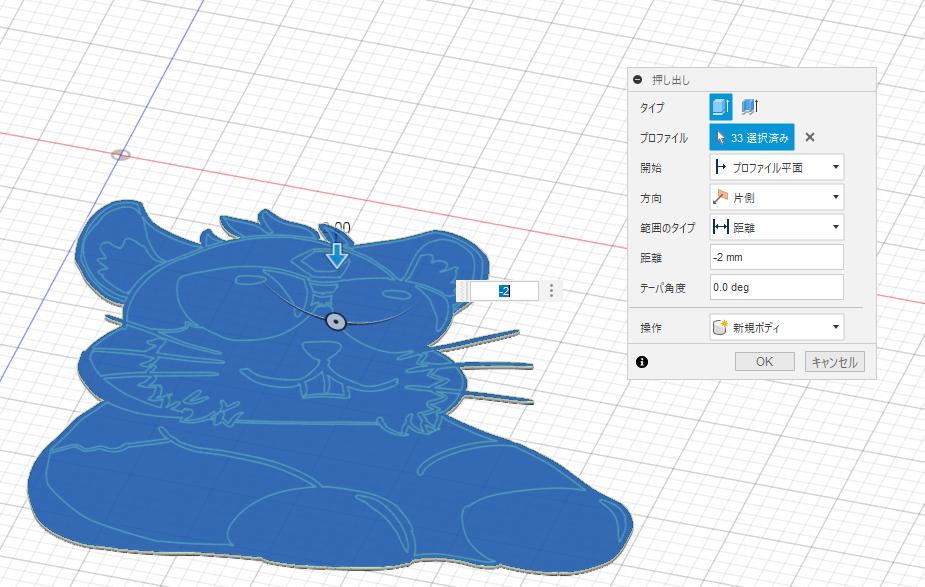Click the blue distance arrow manipulator
The image size is (925, 587).
coord(337,255)
